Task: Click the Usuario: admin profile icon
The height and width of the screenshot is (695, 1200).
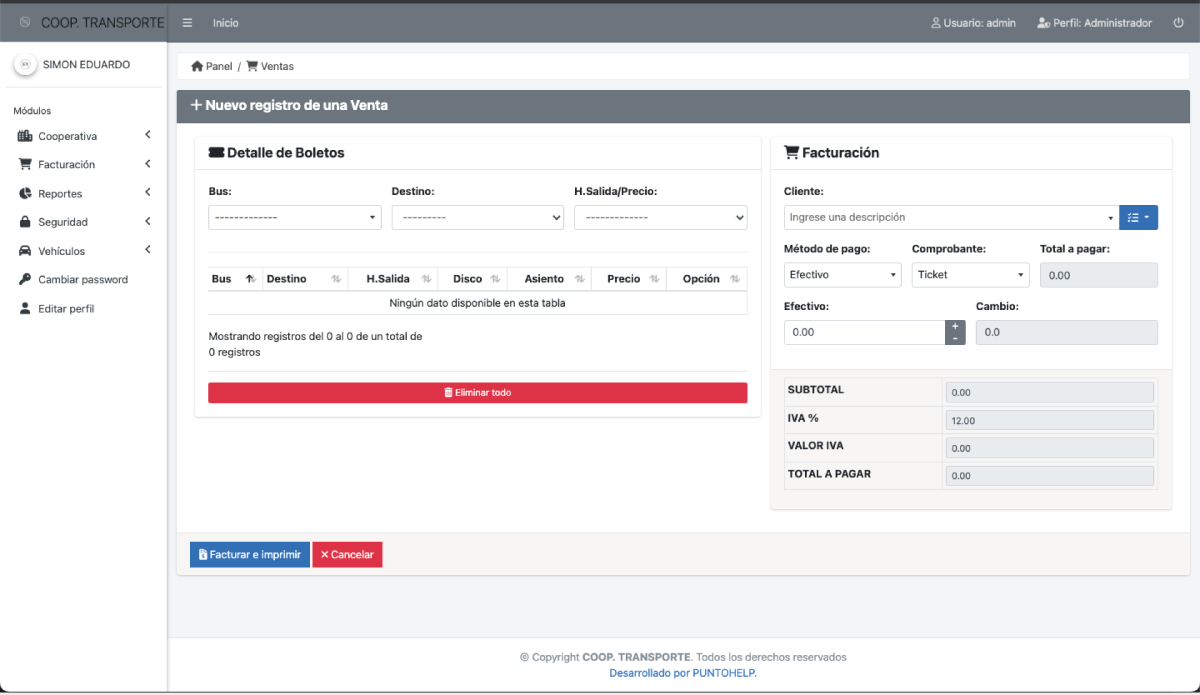Action: pyautogui.click(x=936, y=22)
